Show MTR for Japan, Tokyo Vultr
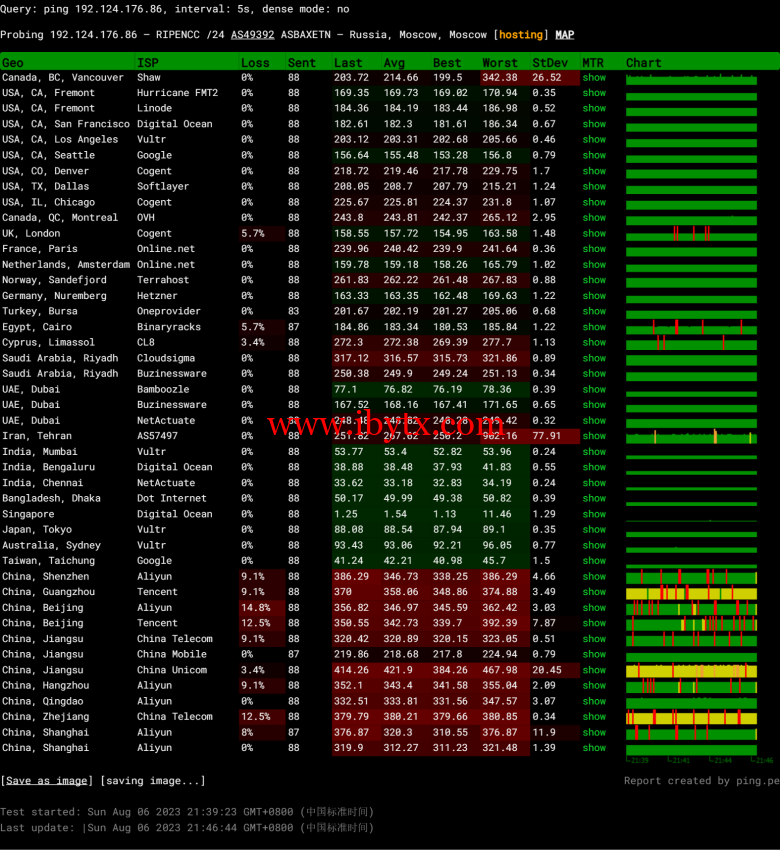780x850 pixels. click(x=594, y=530)
